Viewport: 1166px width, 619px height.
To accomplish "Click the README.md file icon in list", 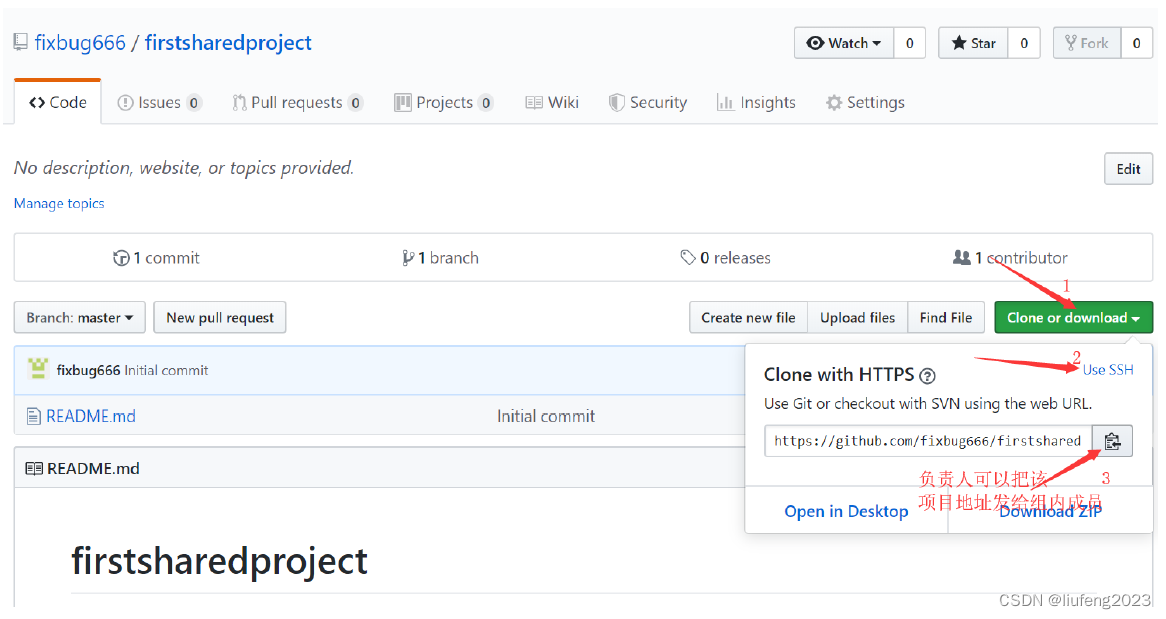I will (x=33, y=417).
